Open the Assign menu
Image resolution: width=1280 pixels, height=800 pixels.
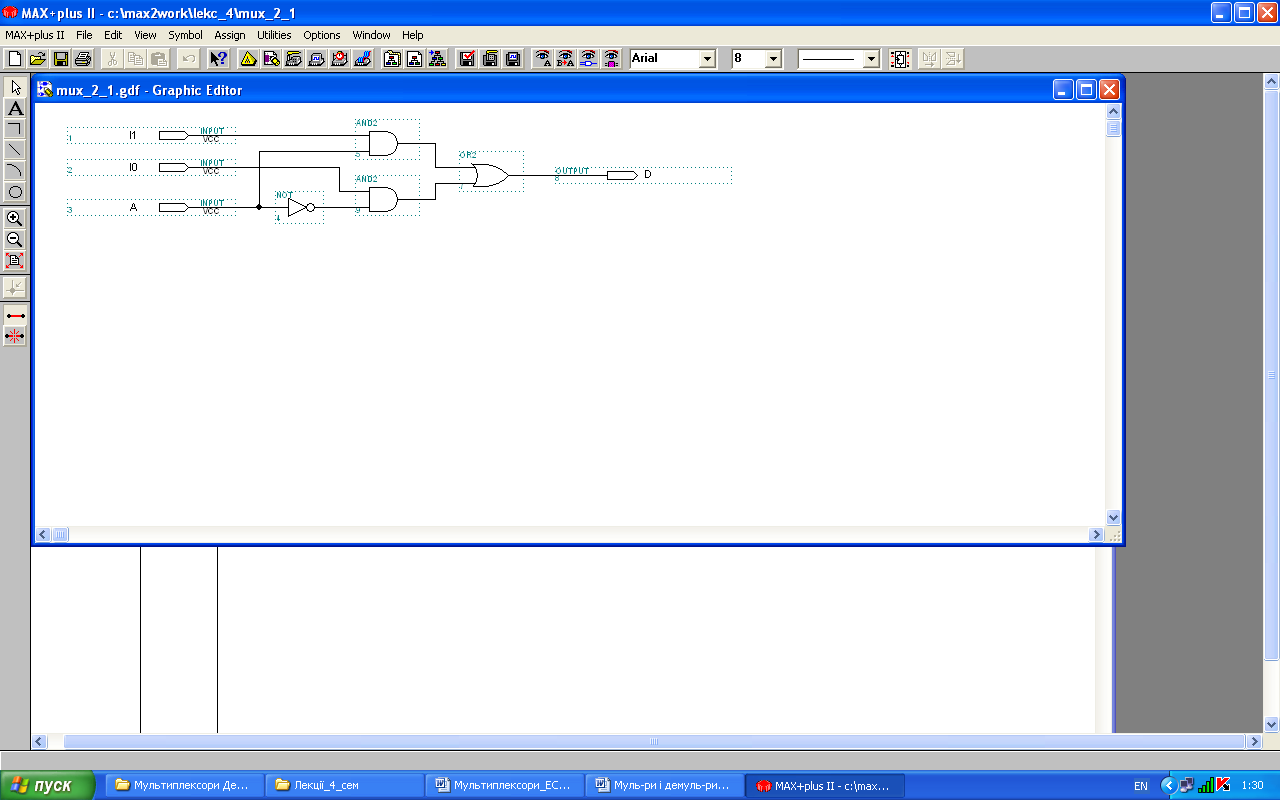pos(230,35)
